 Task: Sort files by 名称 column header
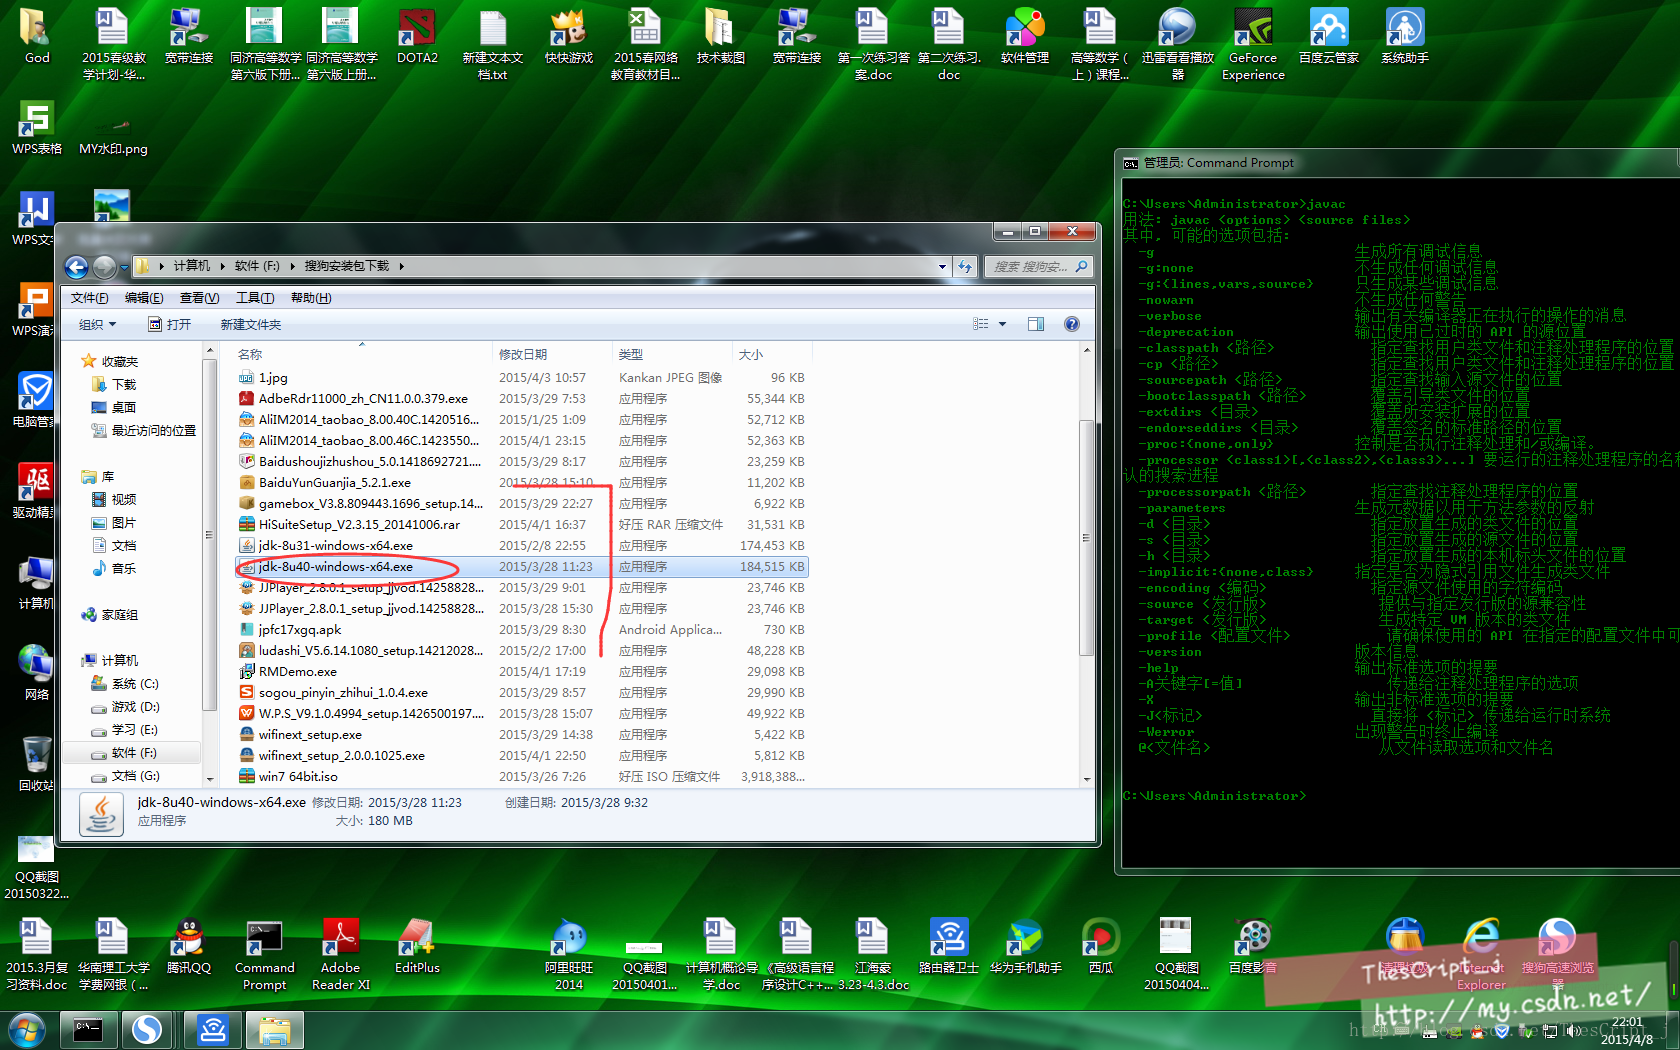(x=362, y=354)
